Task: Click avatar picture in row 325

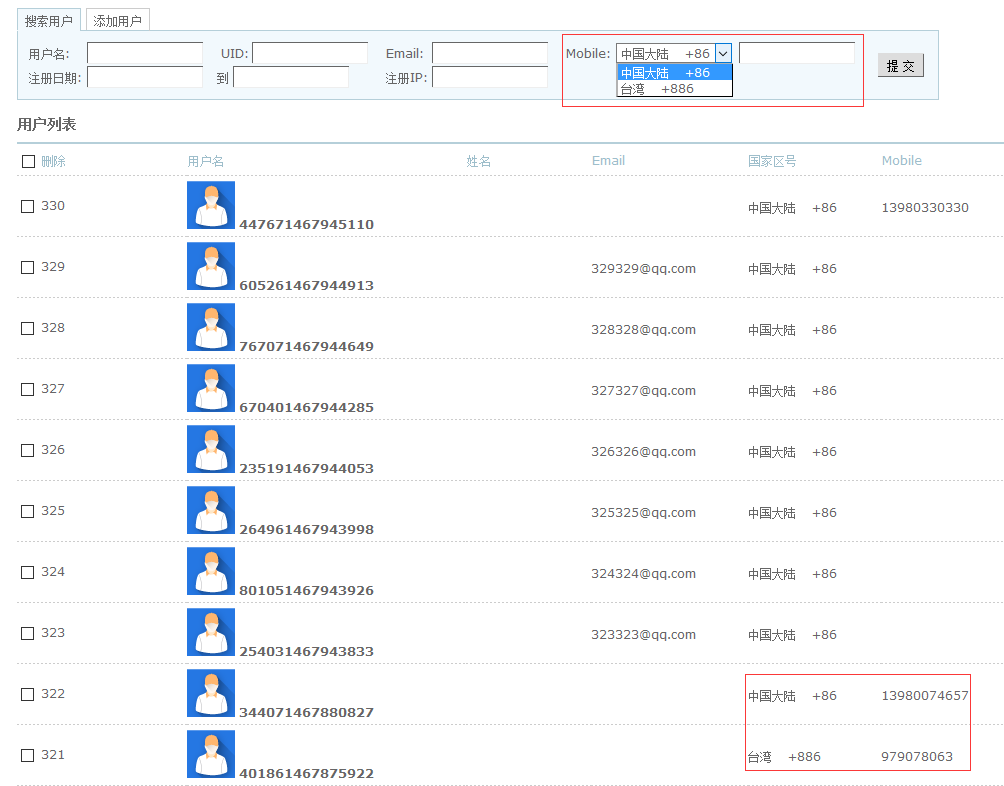Action: coord(210,510)
